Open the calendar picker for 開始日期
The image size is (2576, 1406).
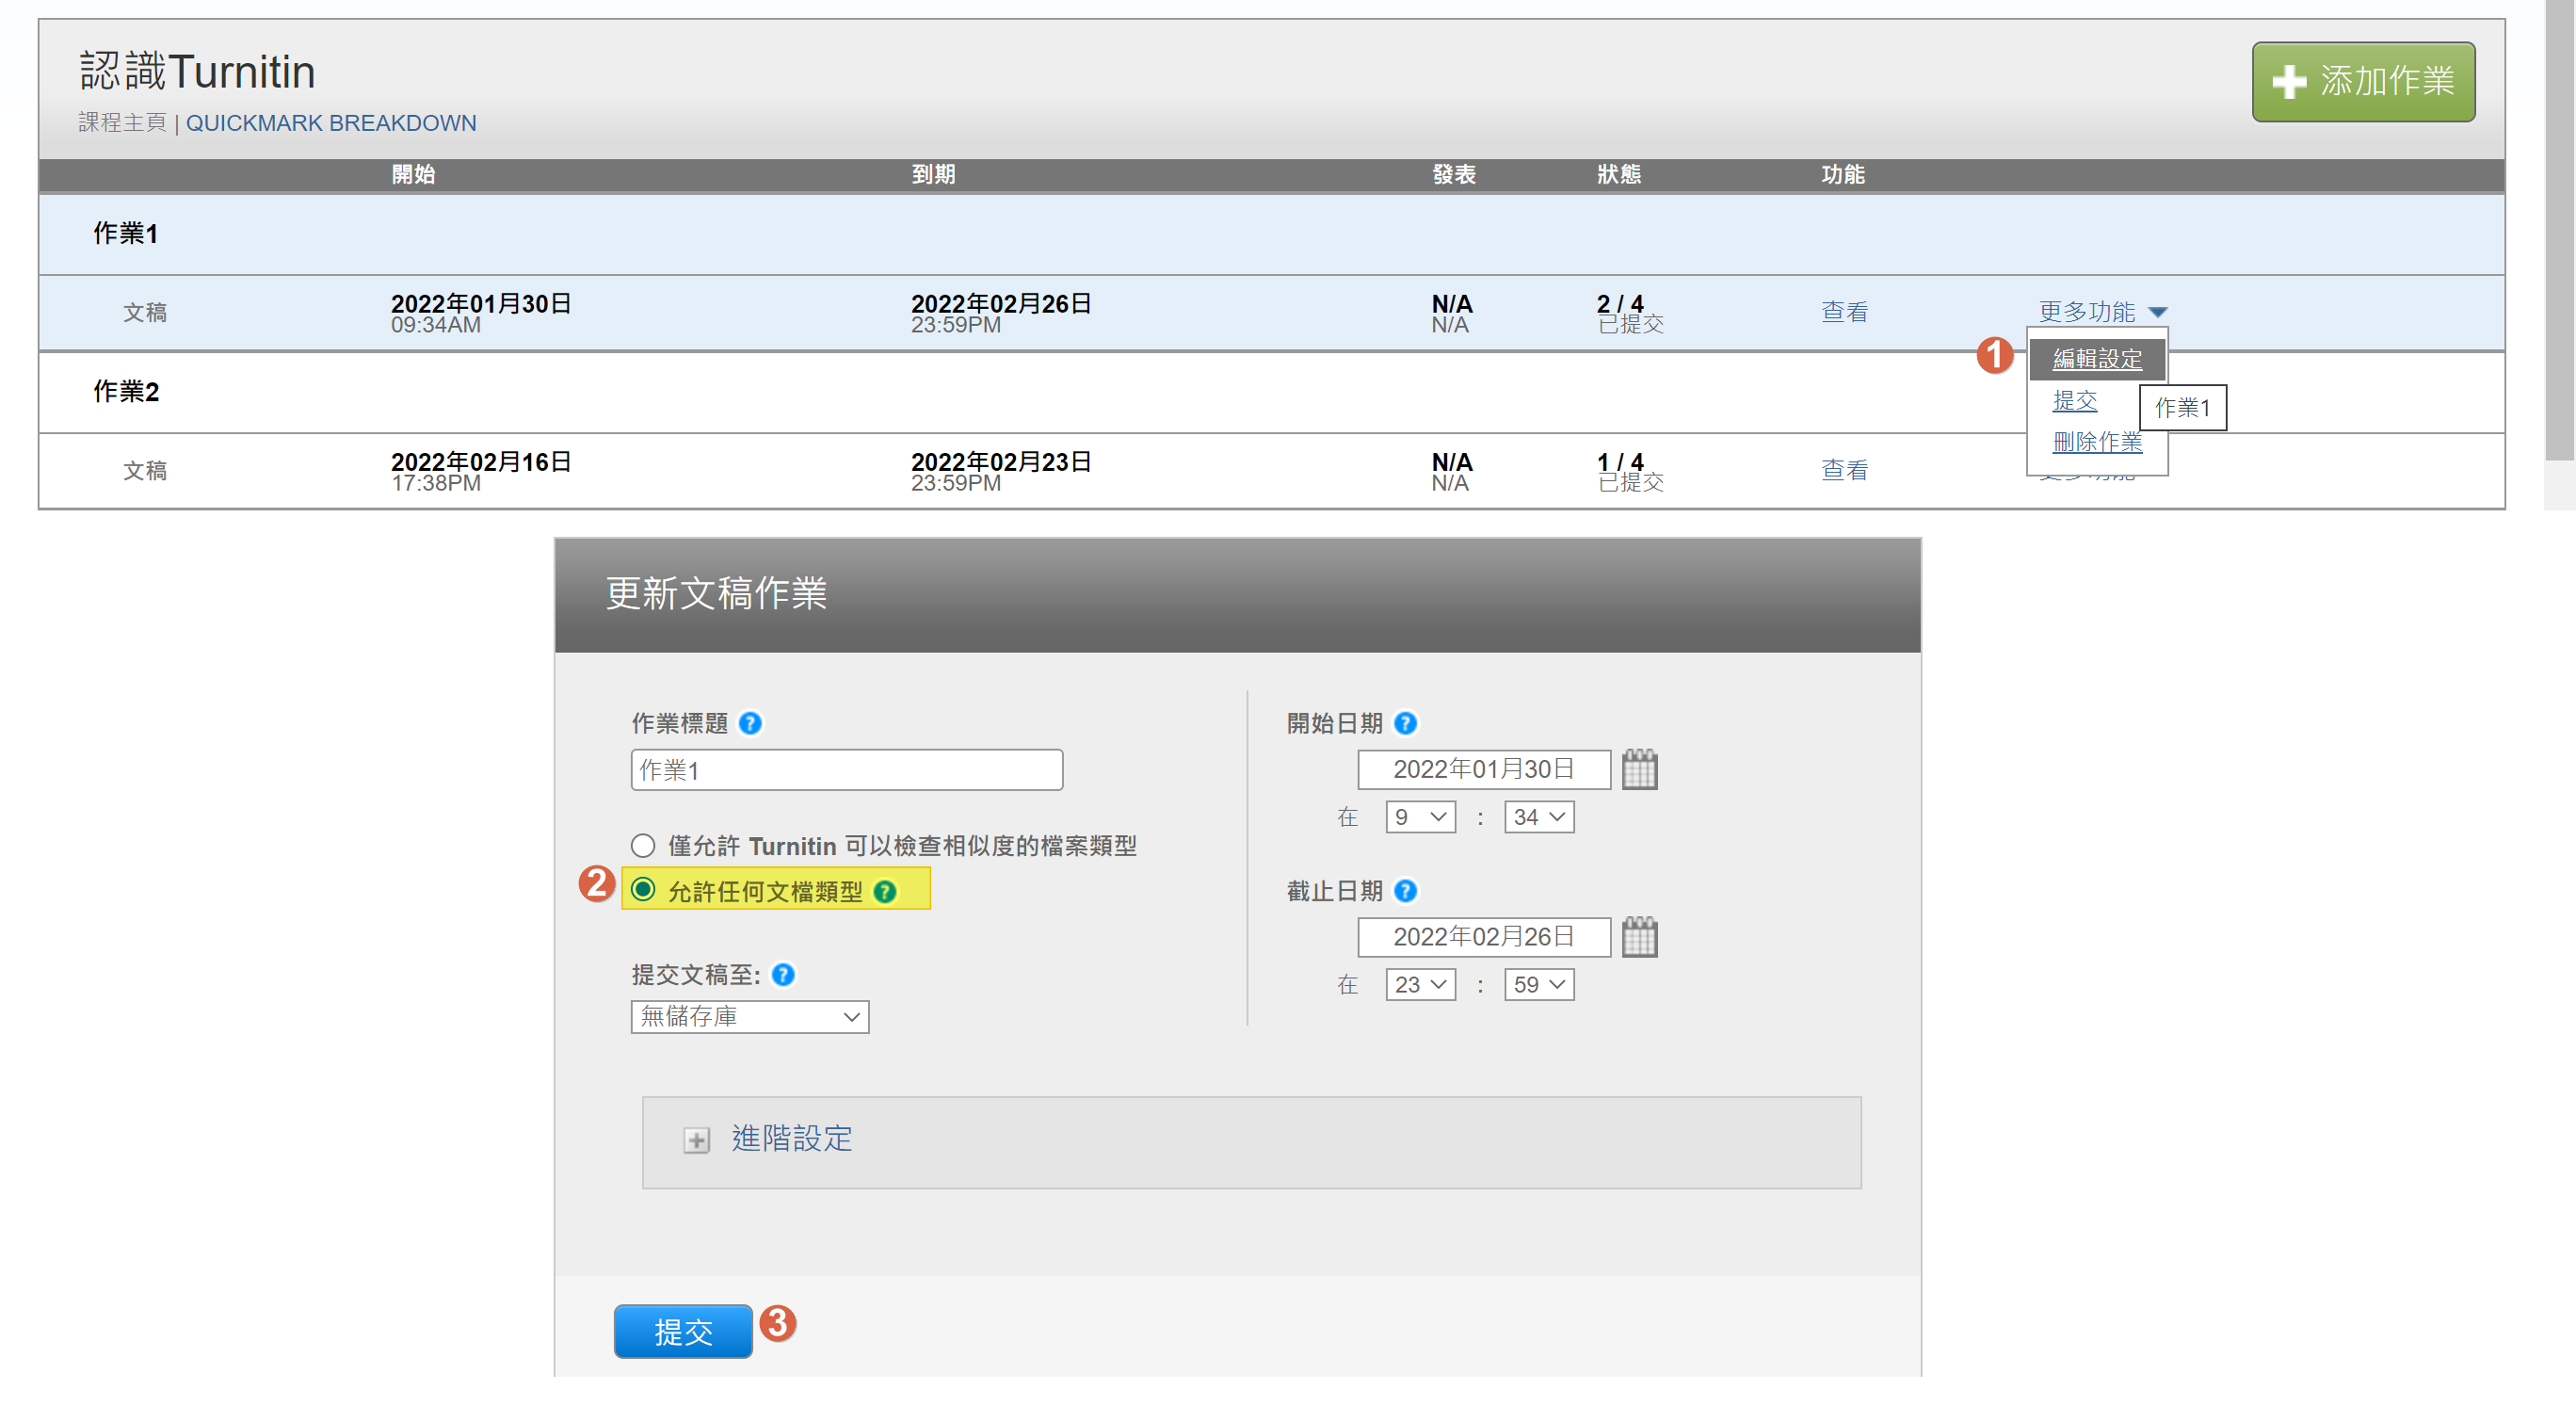[x=1639, y=769]
